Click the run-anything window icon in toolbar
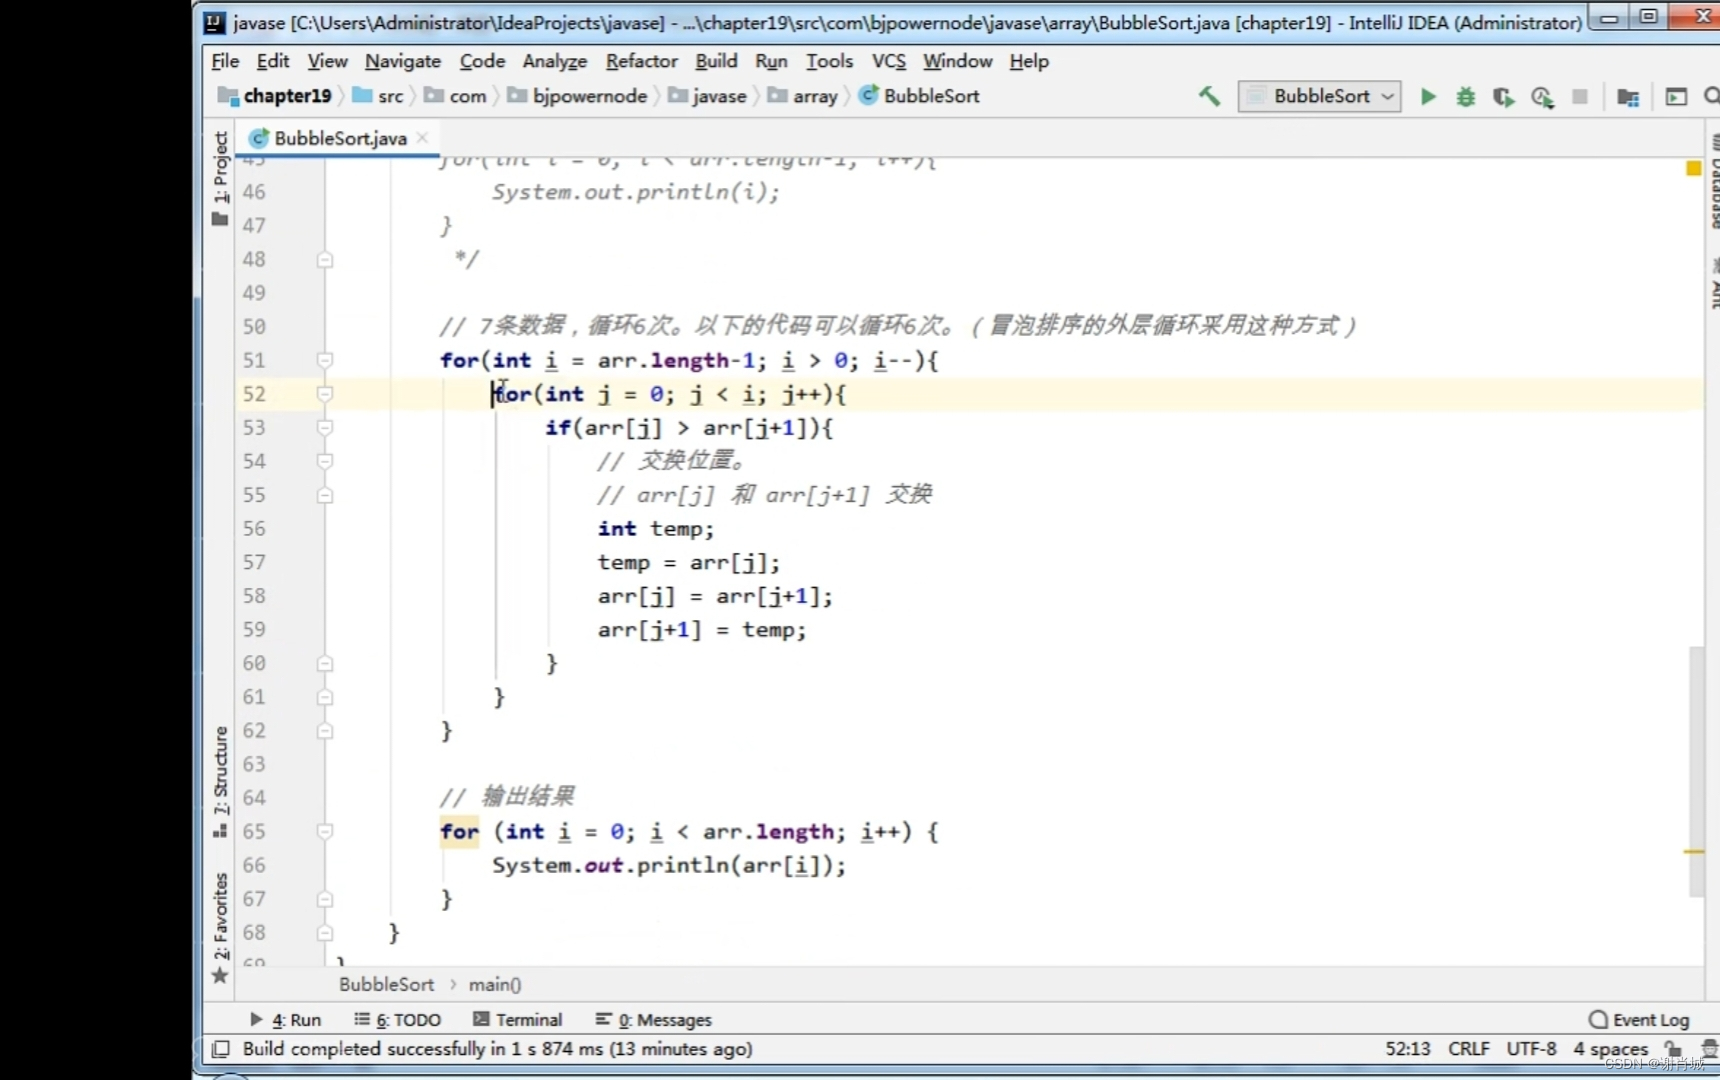Viewport: 1720px width, 1080px height. (x=1676, y=97)
